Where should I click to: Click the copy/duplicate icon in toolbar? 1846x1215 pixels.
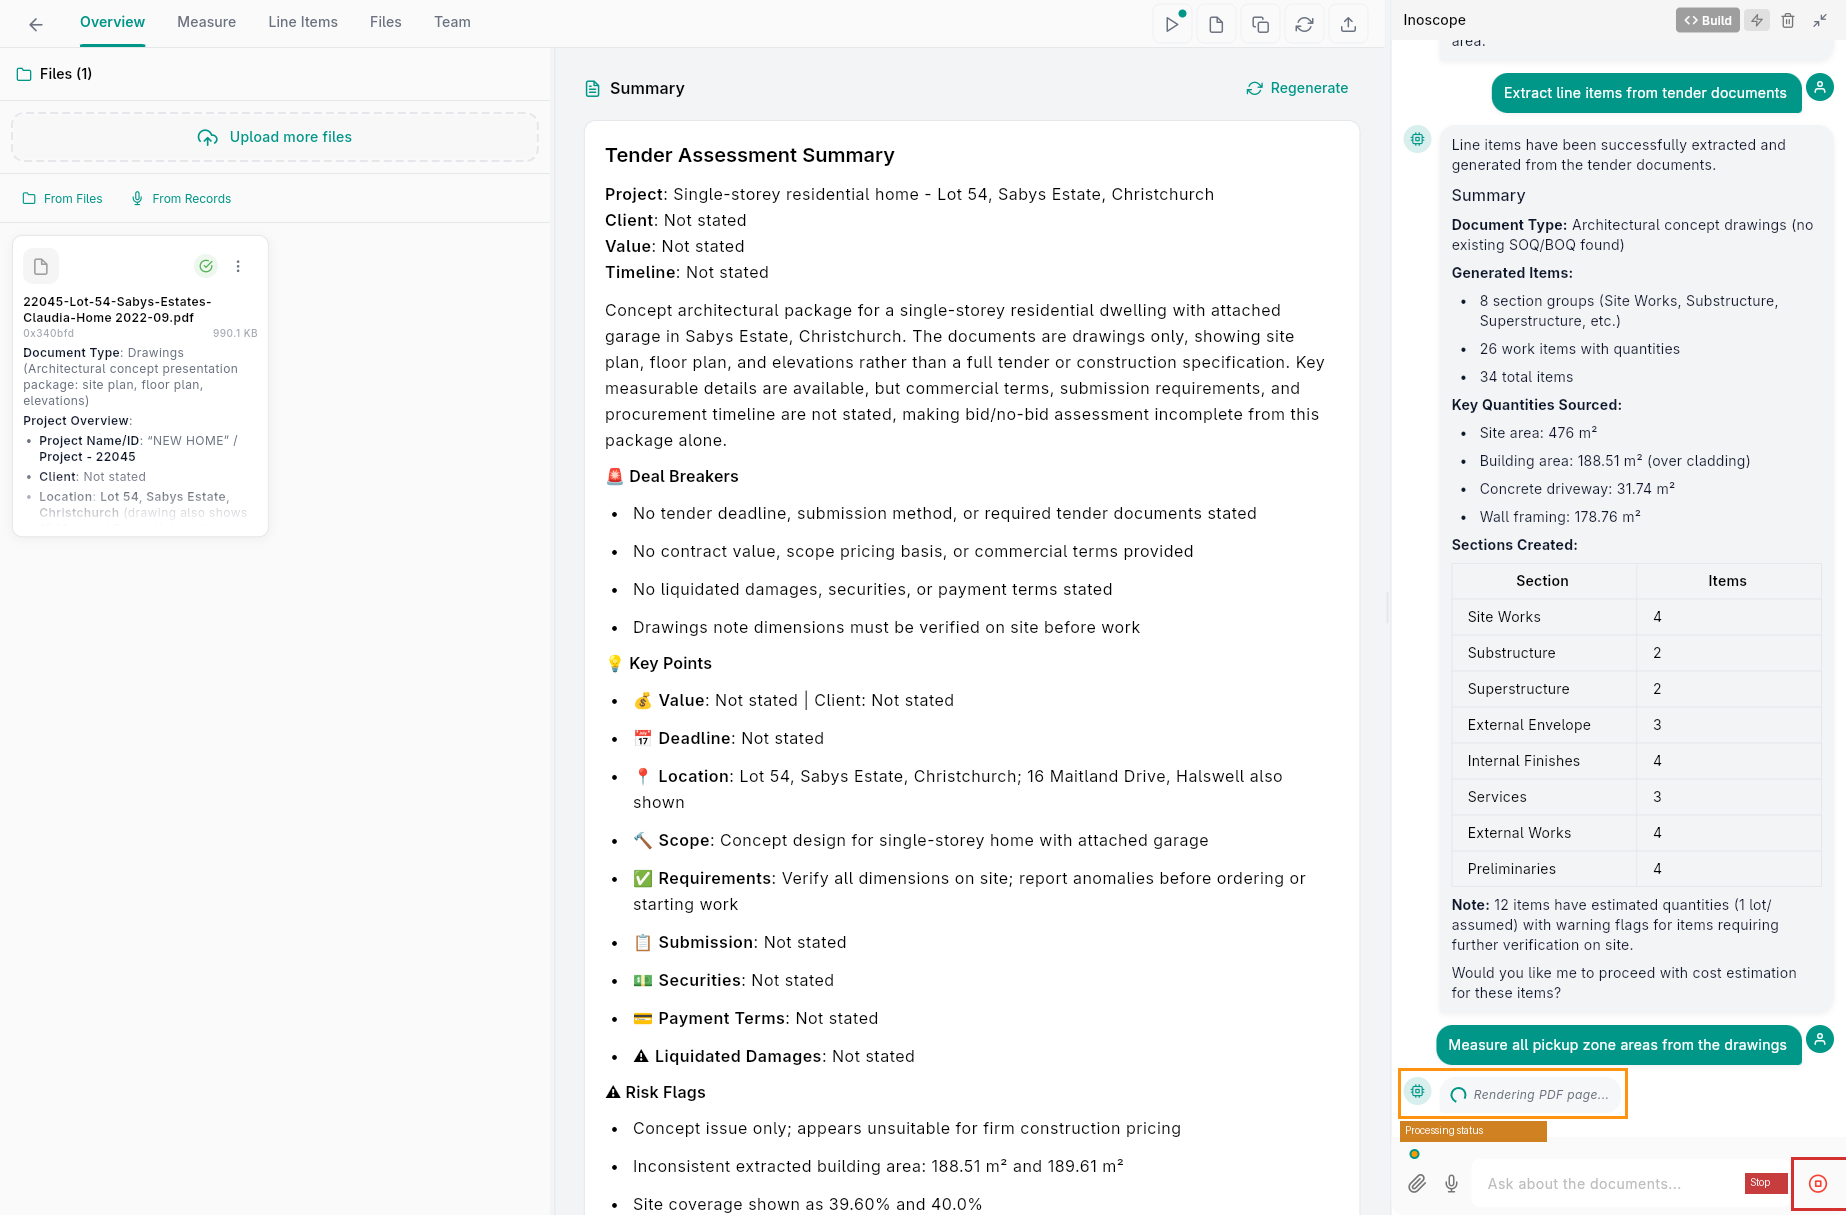pos(1260,24)
